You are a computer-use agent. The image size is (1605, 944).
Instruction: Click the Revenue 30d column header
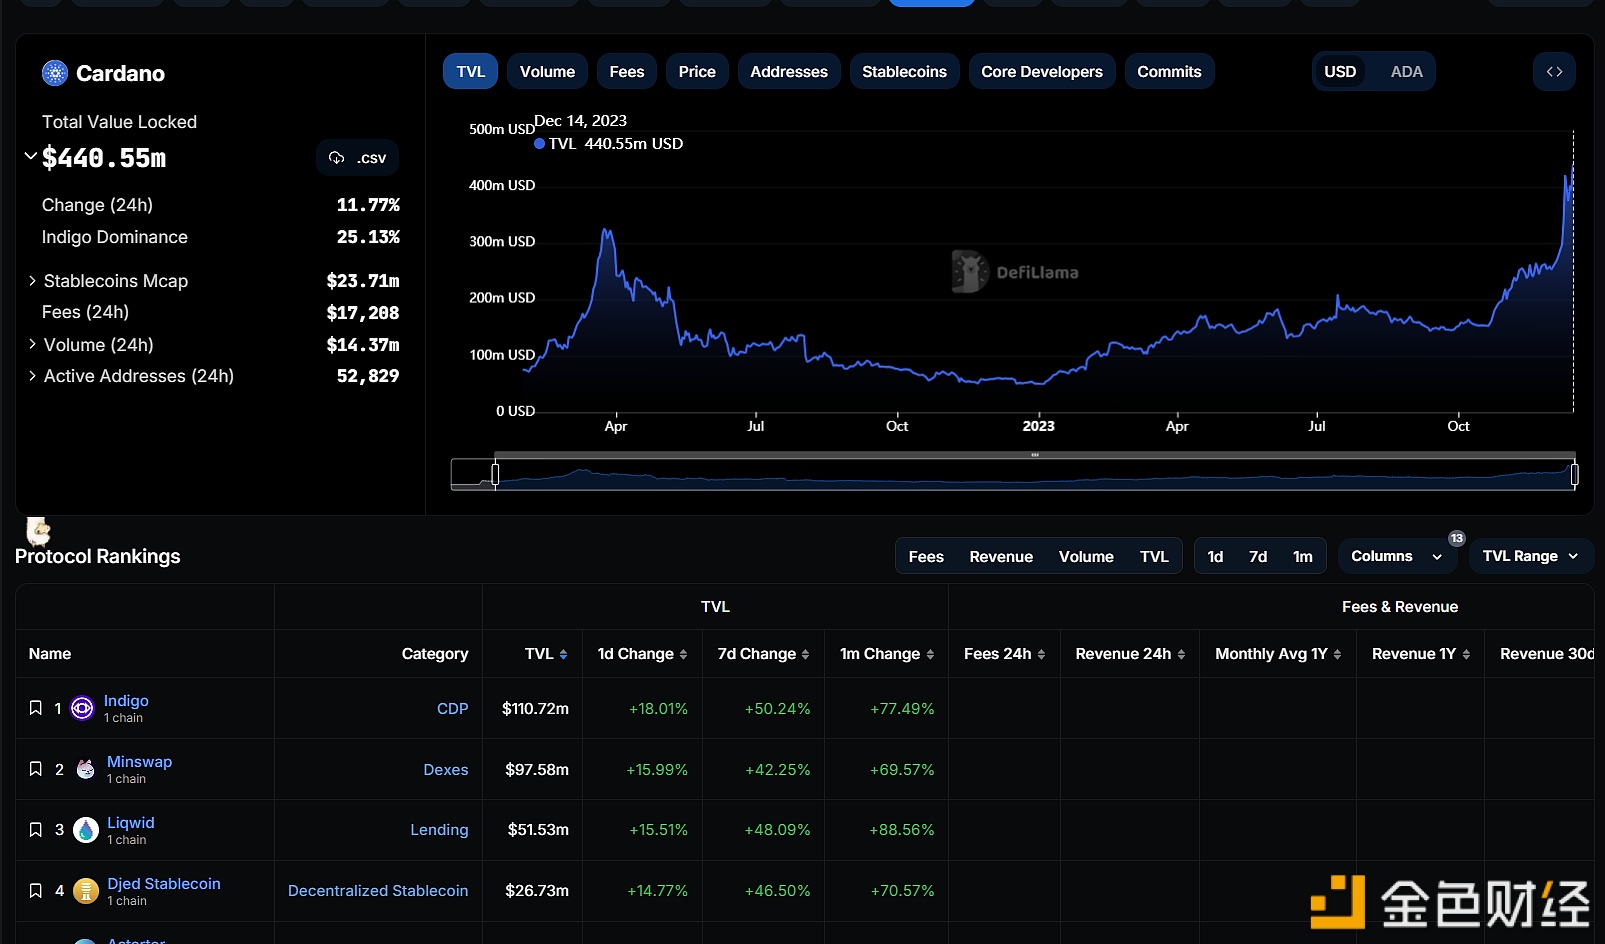pyautogui.click(x=1547, y=654)
